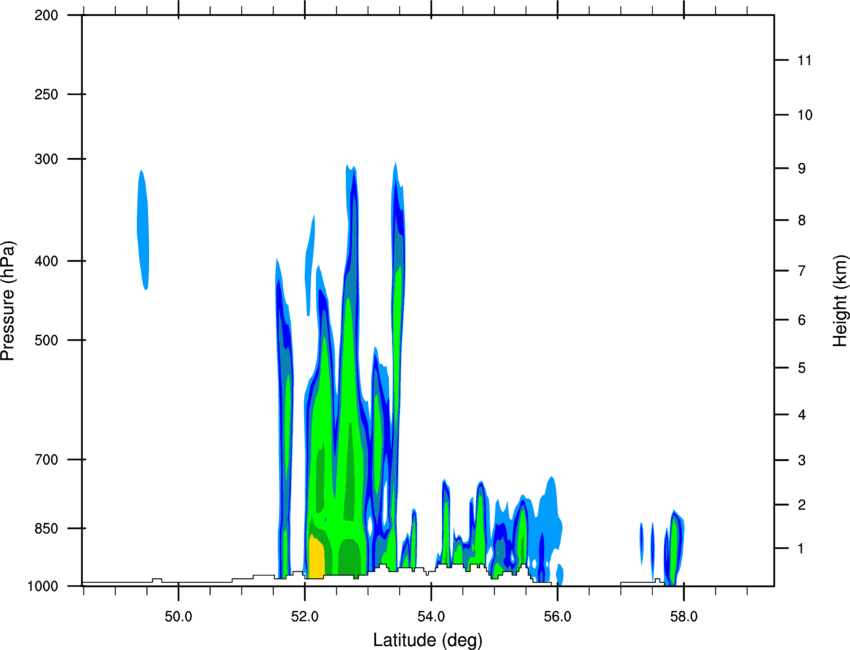Click the 250 pressure tick label
This screenshot has width=850, height=650.
46,95
